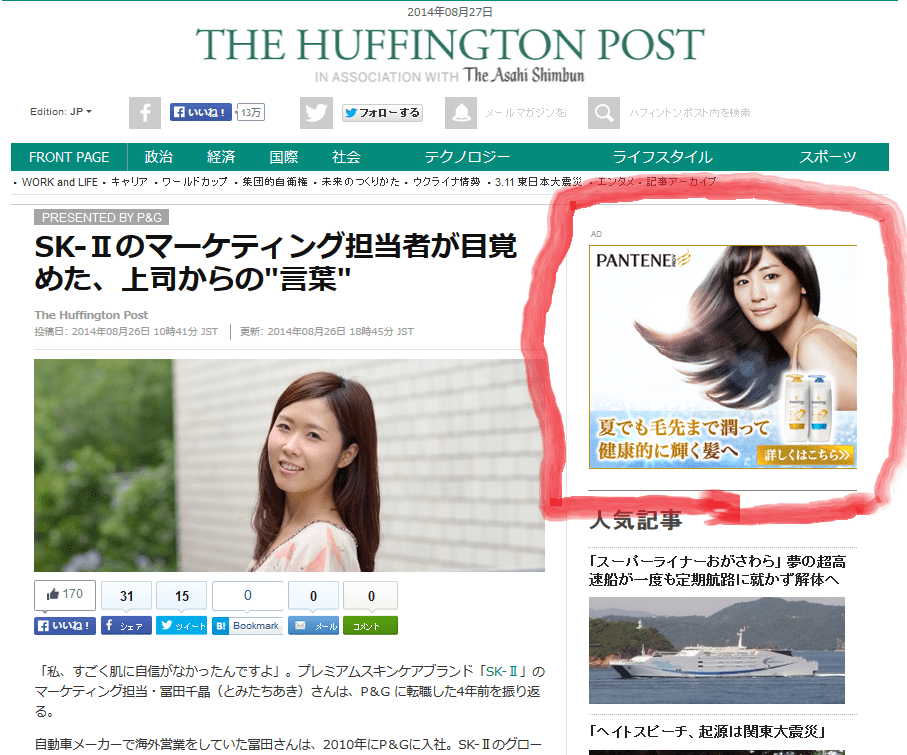Click the Twitter フォローする button
The image size is (907, 755).
point(382,113)
